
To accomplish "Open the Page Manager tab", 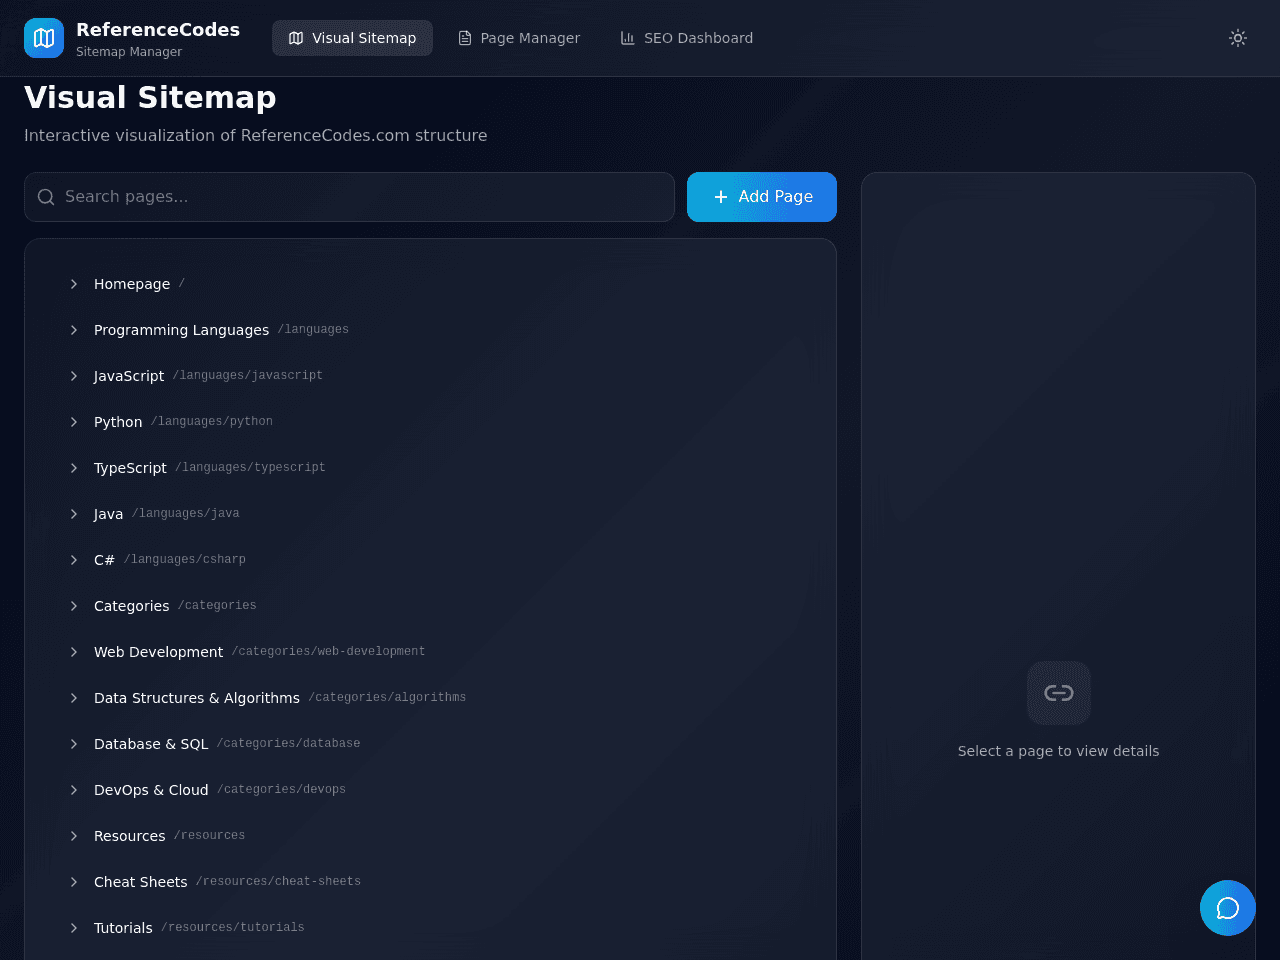I will click(x=519, y=38).
